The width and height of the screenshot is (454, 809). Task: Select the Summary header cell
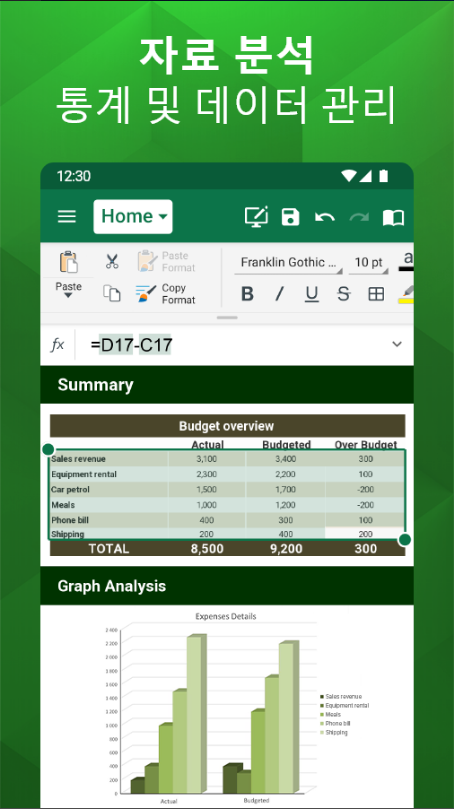pos(227,385)
